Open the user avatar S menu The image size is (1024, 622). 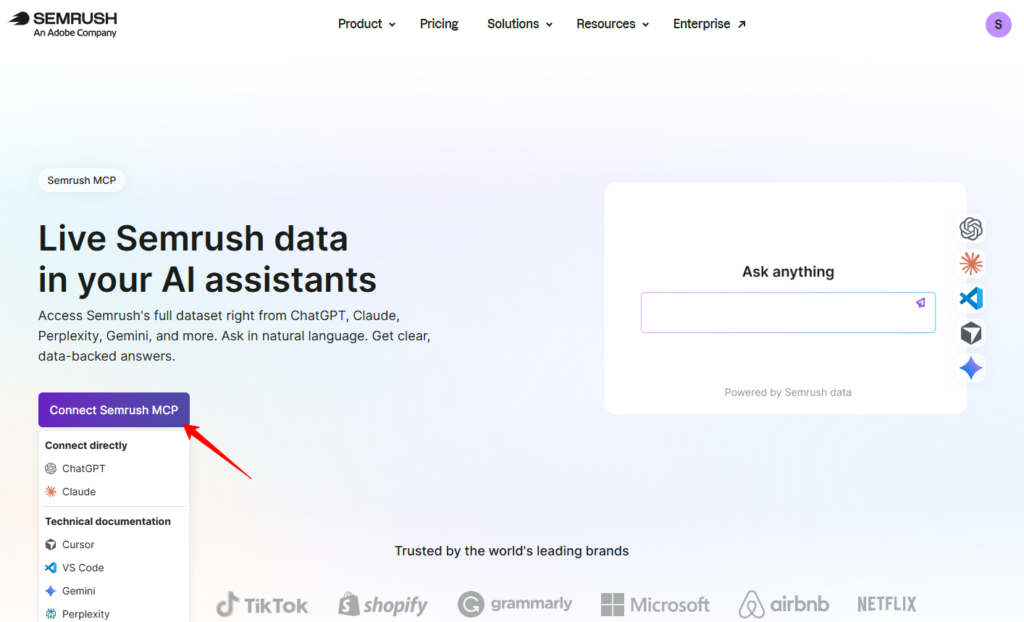(998, 25)
